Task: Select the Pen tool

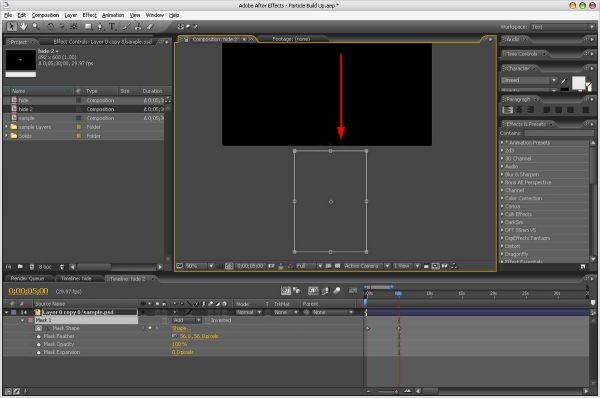Action: tap(100, 26)
